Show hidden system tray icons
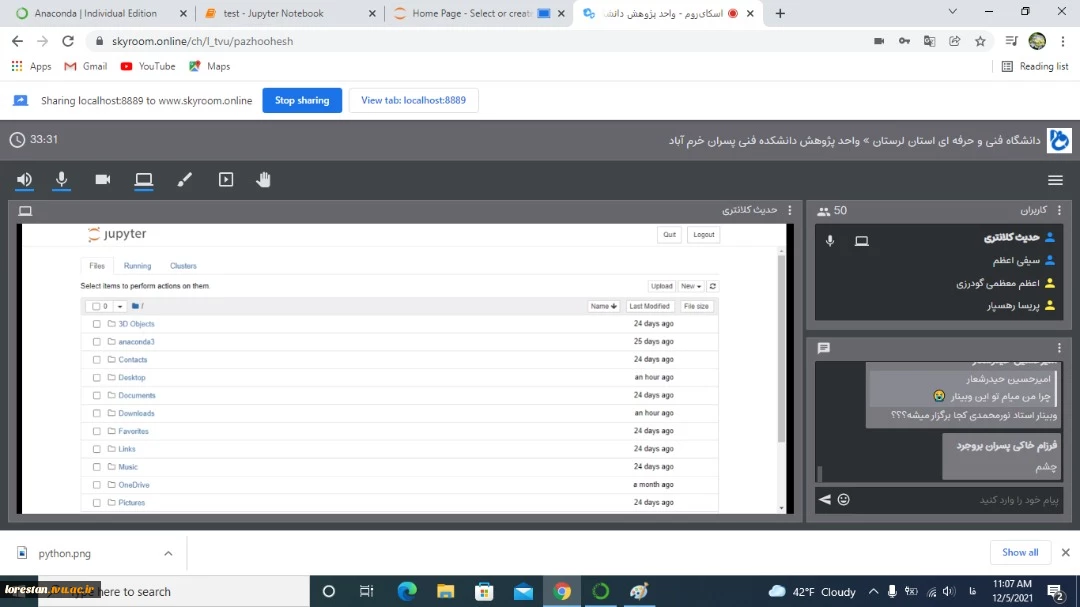 pos(873,591)
